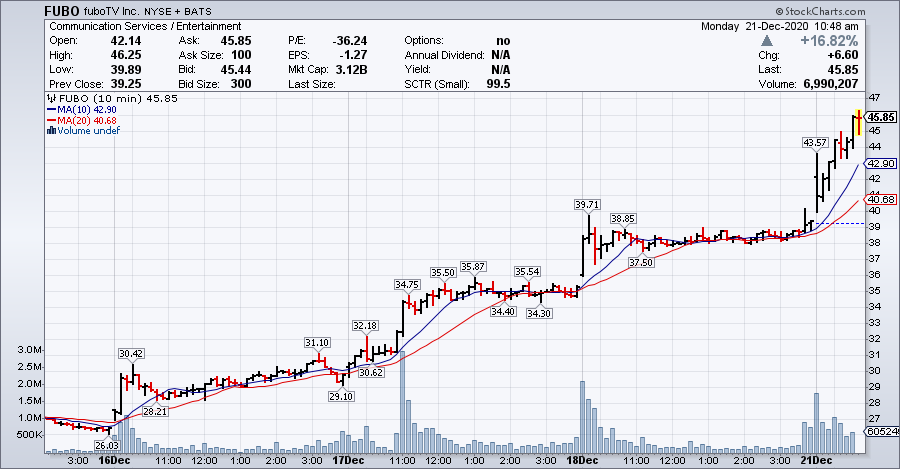Screen dimensions: 900x469
Task: Click the High value 46.25
Action: [x=126, y=55]
